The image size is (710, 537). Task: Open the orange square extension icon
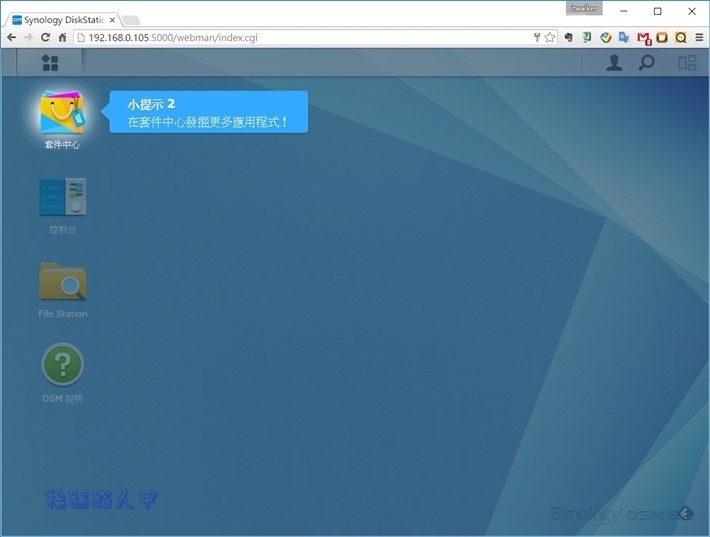coord(662,38)
